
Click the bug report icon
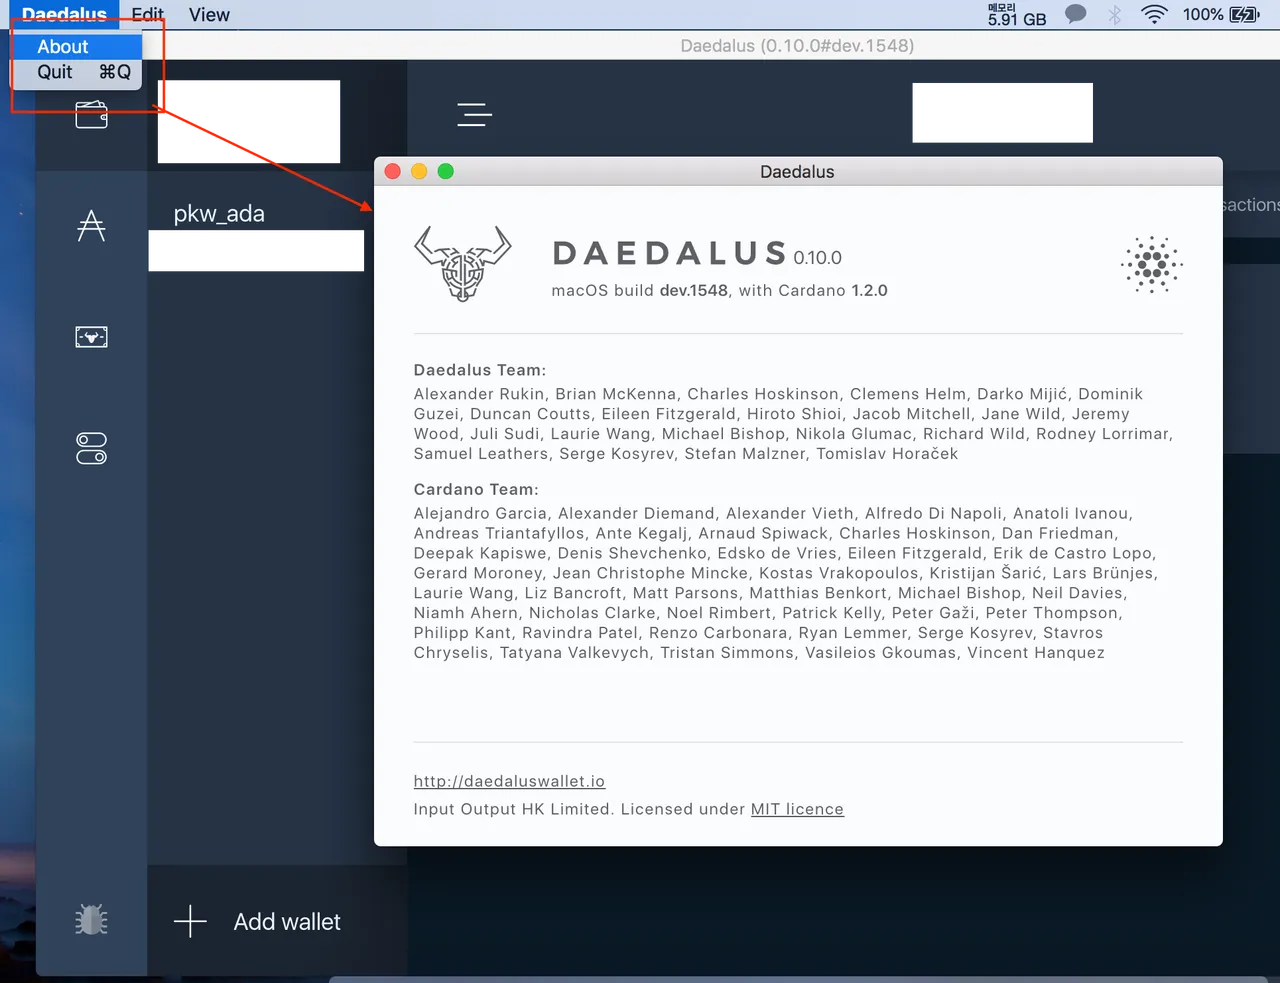[x=91, y=919]
